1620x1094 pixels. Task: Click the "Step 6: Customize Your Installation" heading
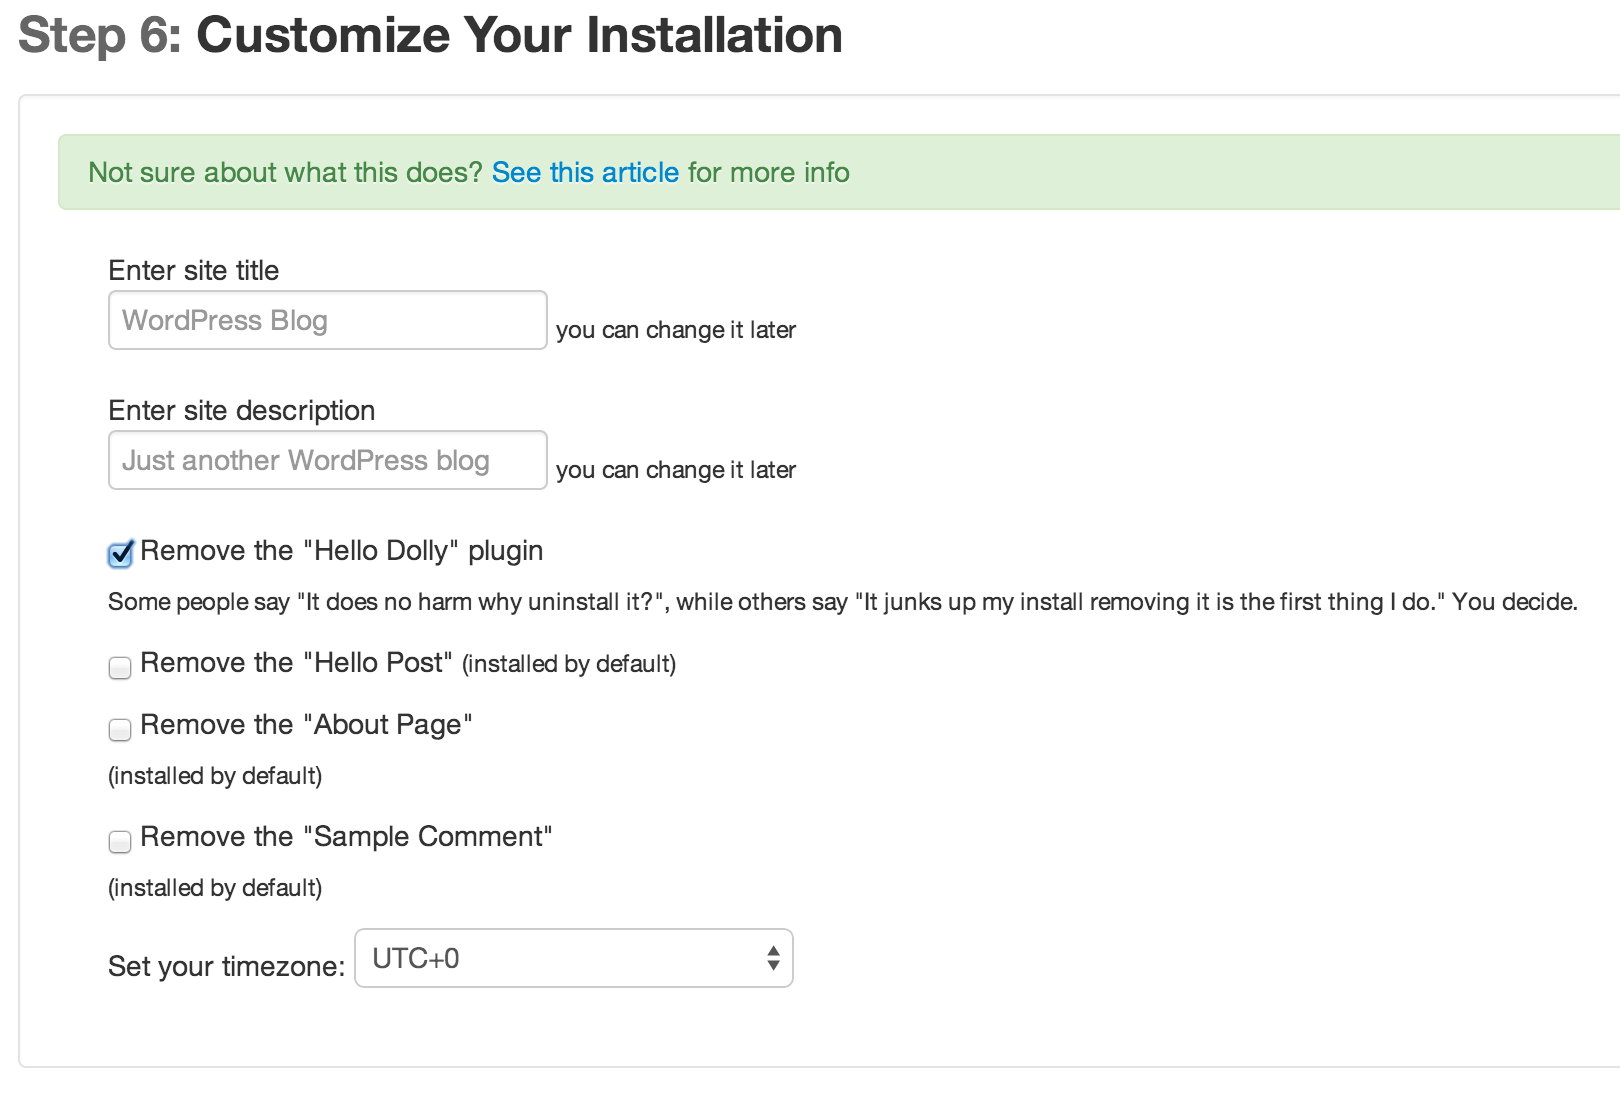click(x=430, y=35)
